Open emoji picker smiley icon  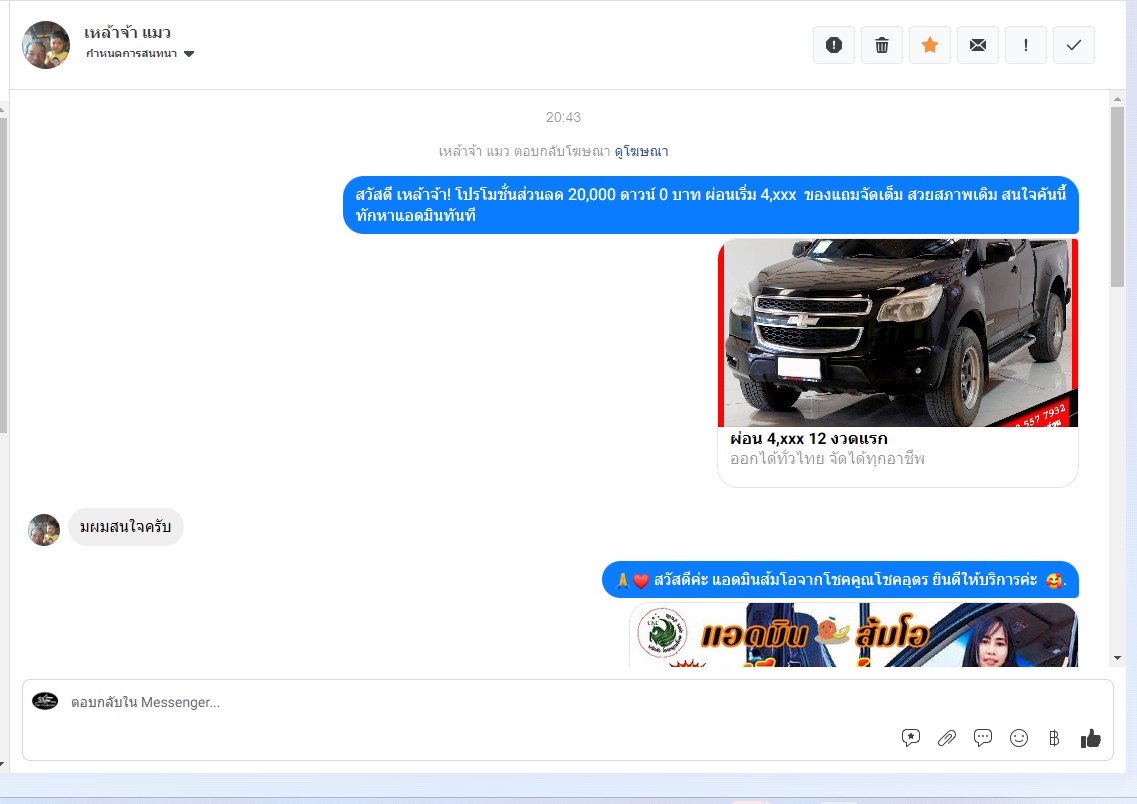1019,738
